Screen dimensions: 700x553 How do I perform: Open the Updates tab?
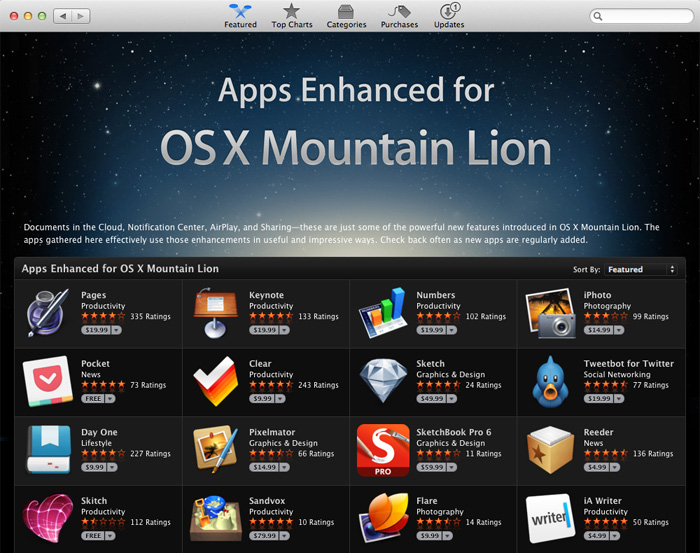point(449,16)
